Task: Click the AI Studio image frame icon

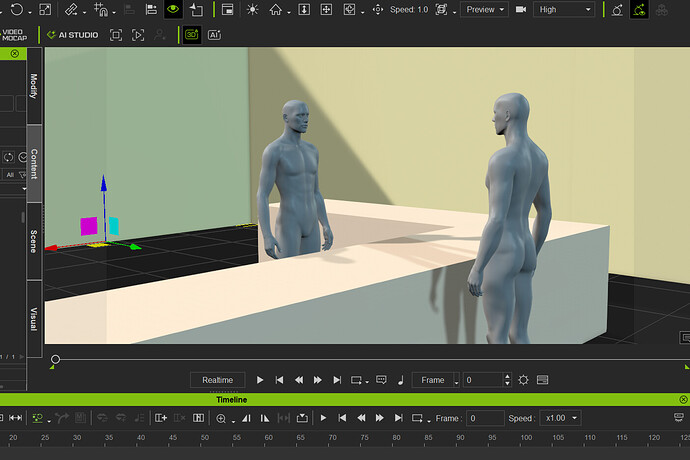Action: [x=116, y=35]
